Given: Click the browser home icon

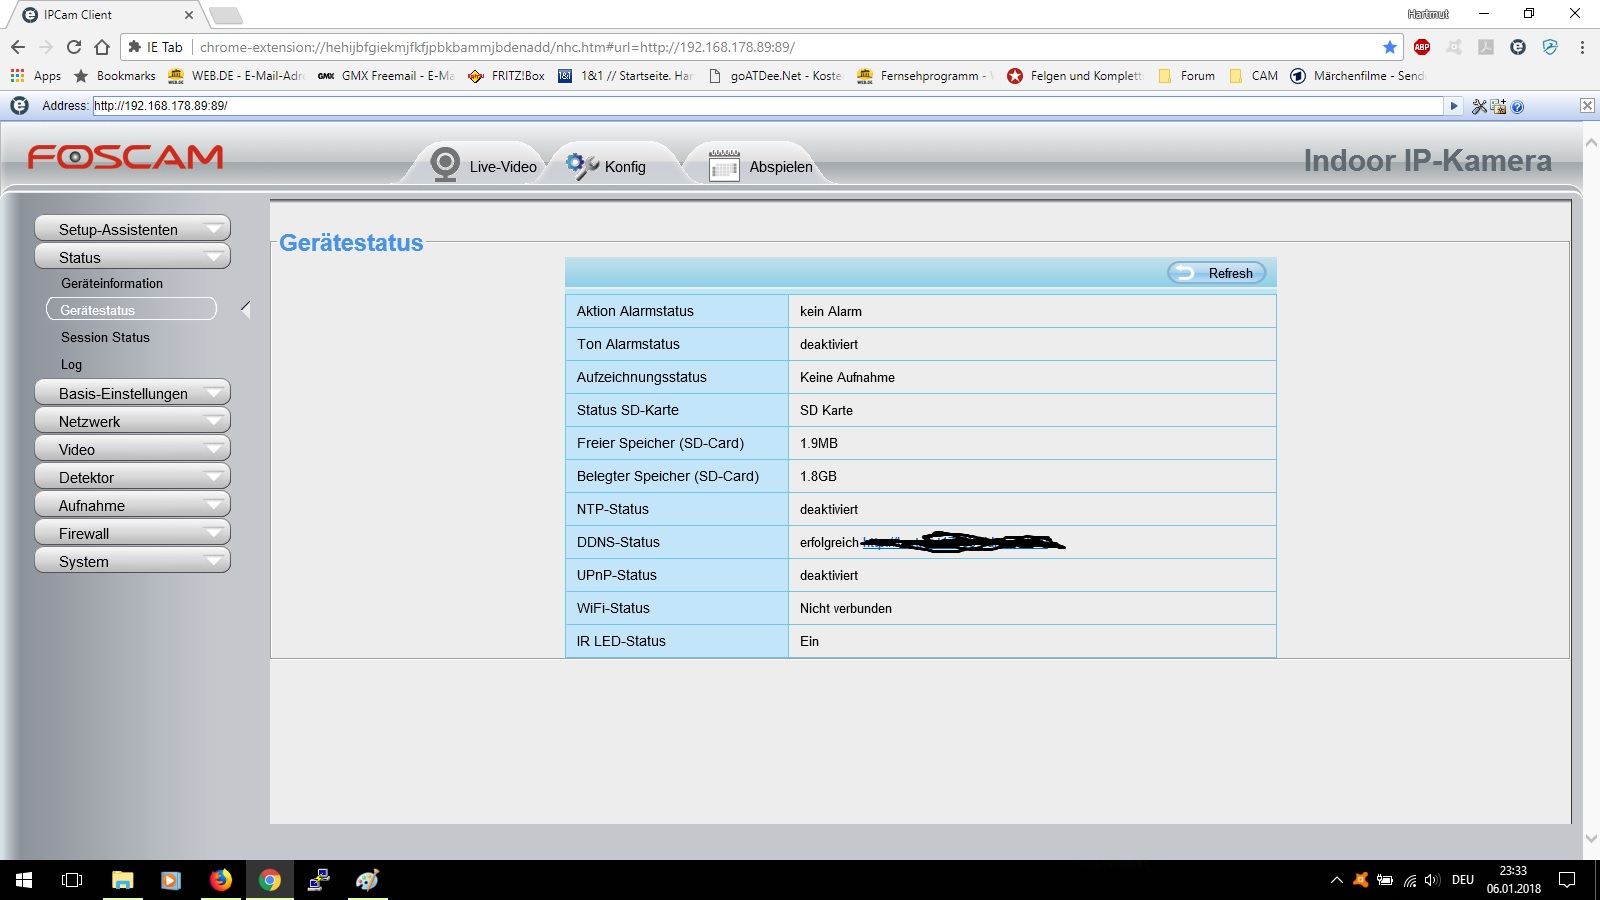Looking at the screenshot, I should point(102,47).
